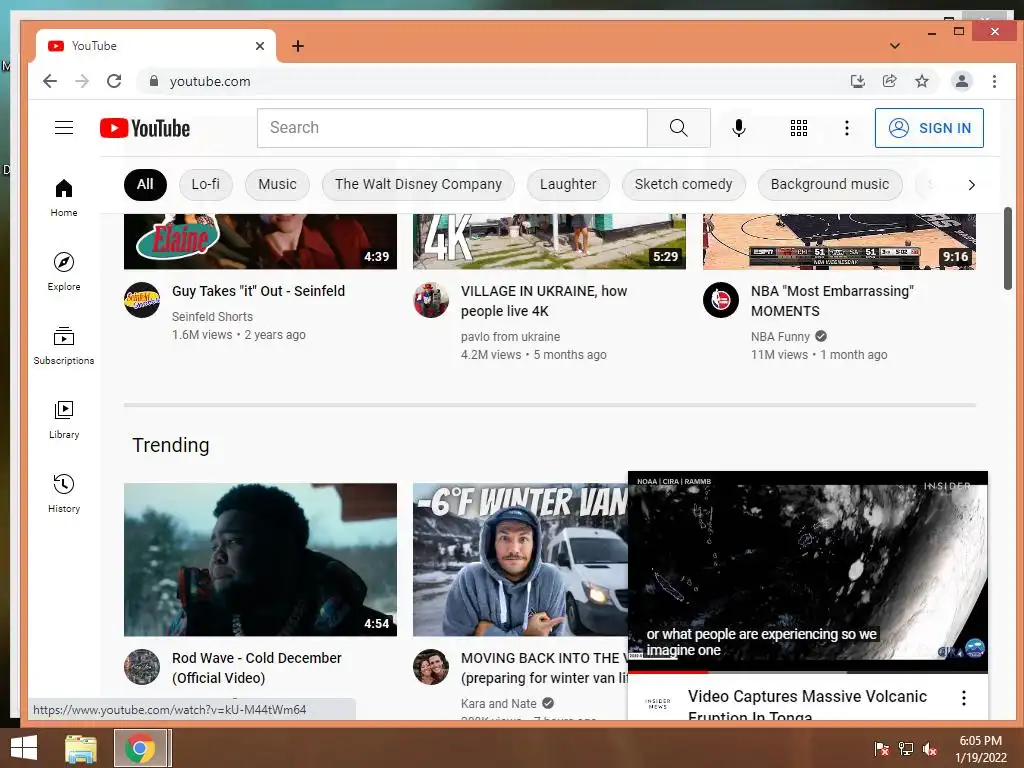
Task: Select the All filter chip
Action: tap(145, 185)
